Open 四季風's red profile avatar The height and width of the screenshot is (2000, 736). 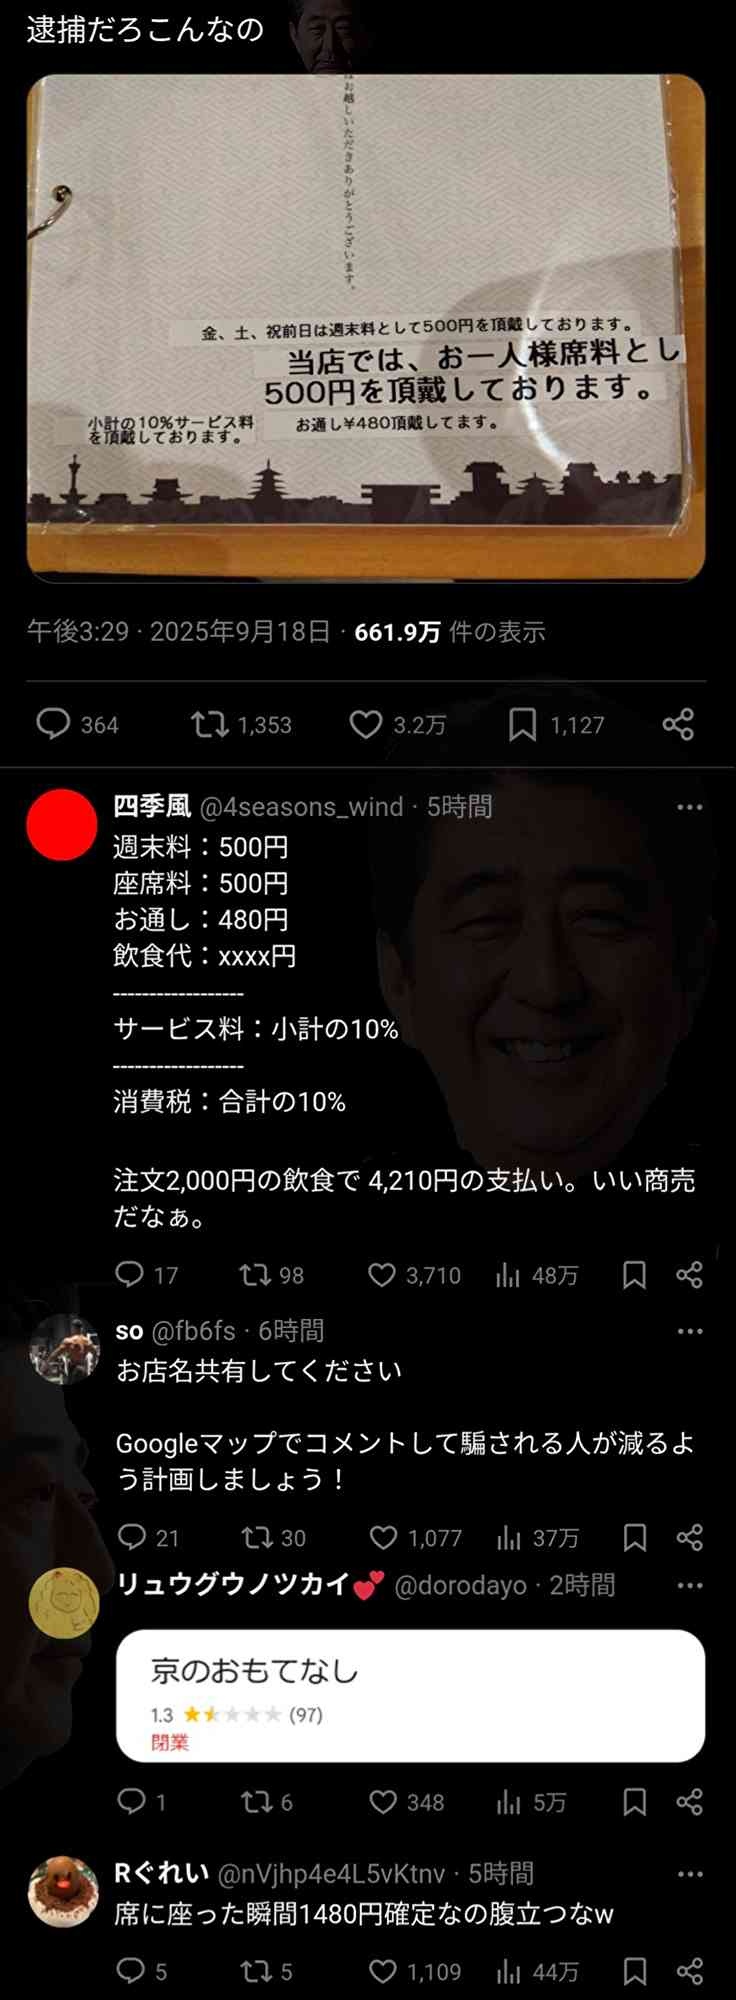click(62, 824)
